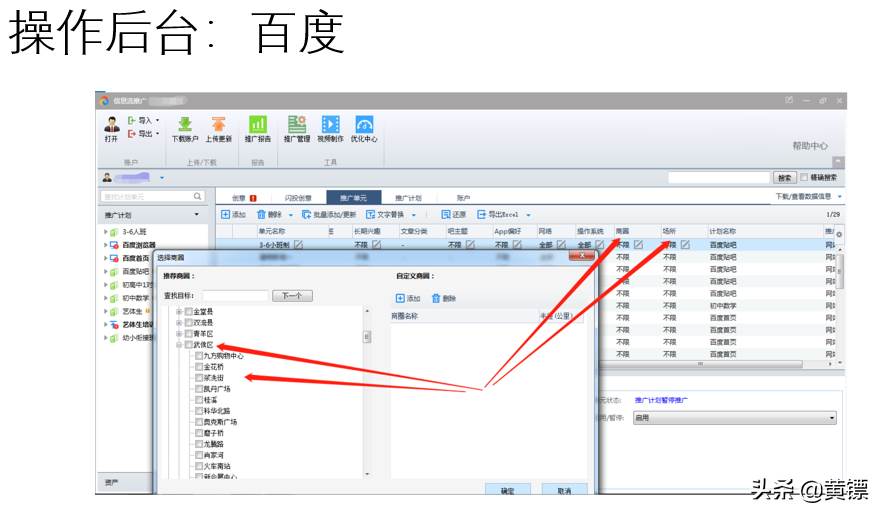Click the 查找目标 input field
883x516 pixels.
(x=235, y=296)
